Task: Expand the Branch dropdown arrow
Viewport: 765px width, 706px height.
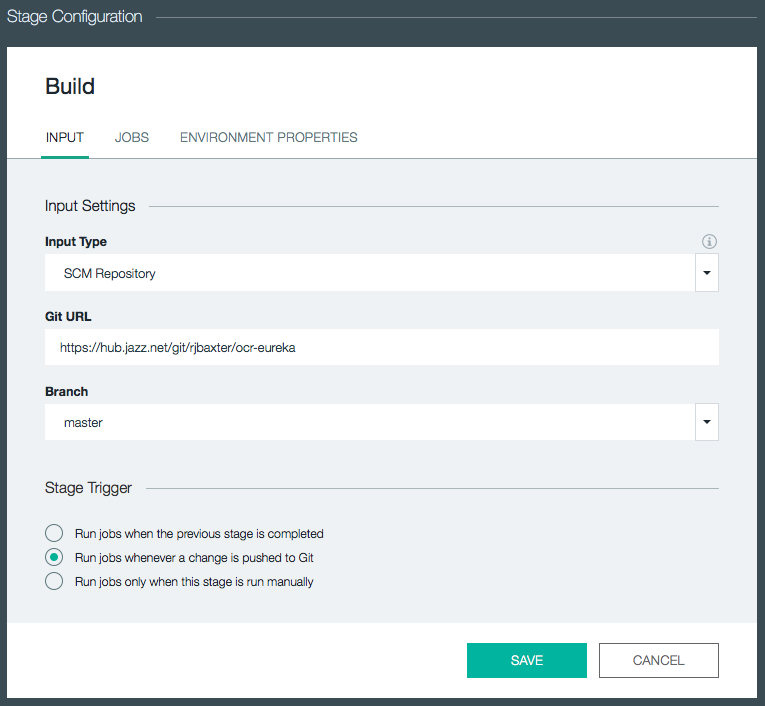Action: 706,423
